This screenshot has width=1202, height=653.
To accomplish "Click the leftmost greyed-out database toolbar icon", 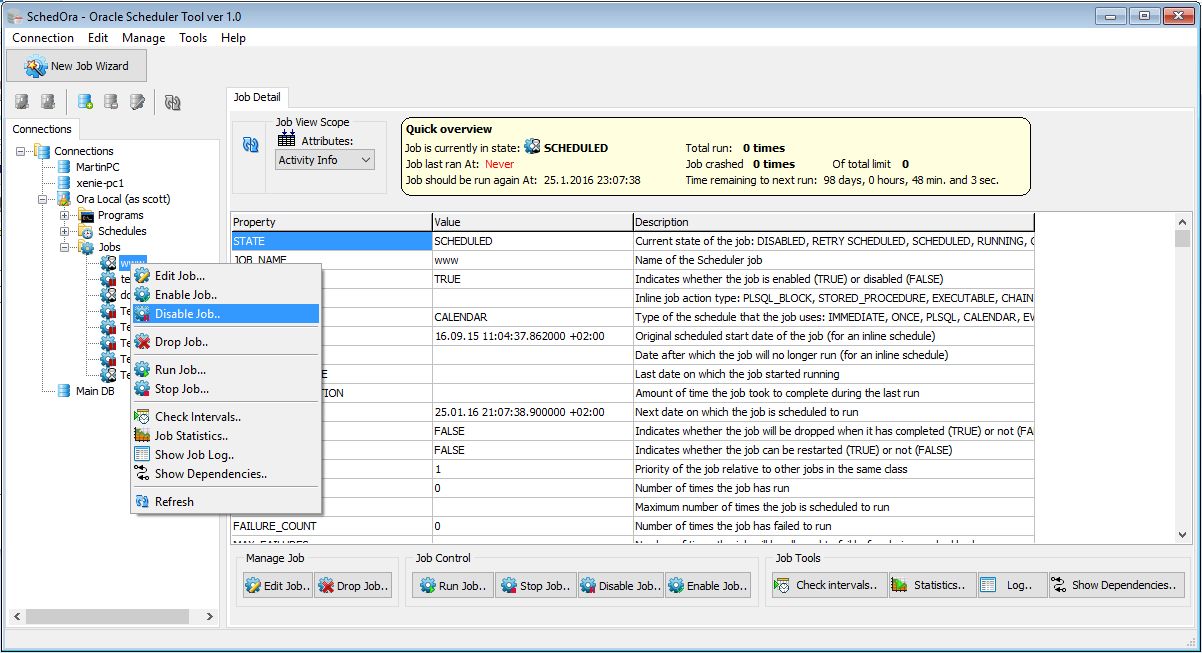I will coord(21,101).
